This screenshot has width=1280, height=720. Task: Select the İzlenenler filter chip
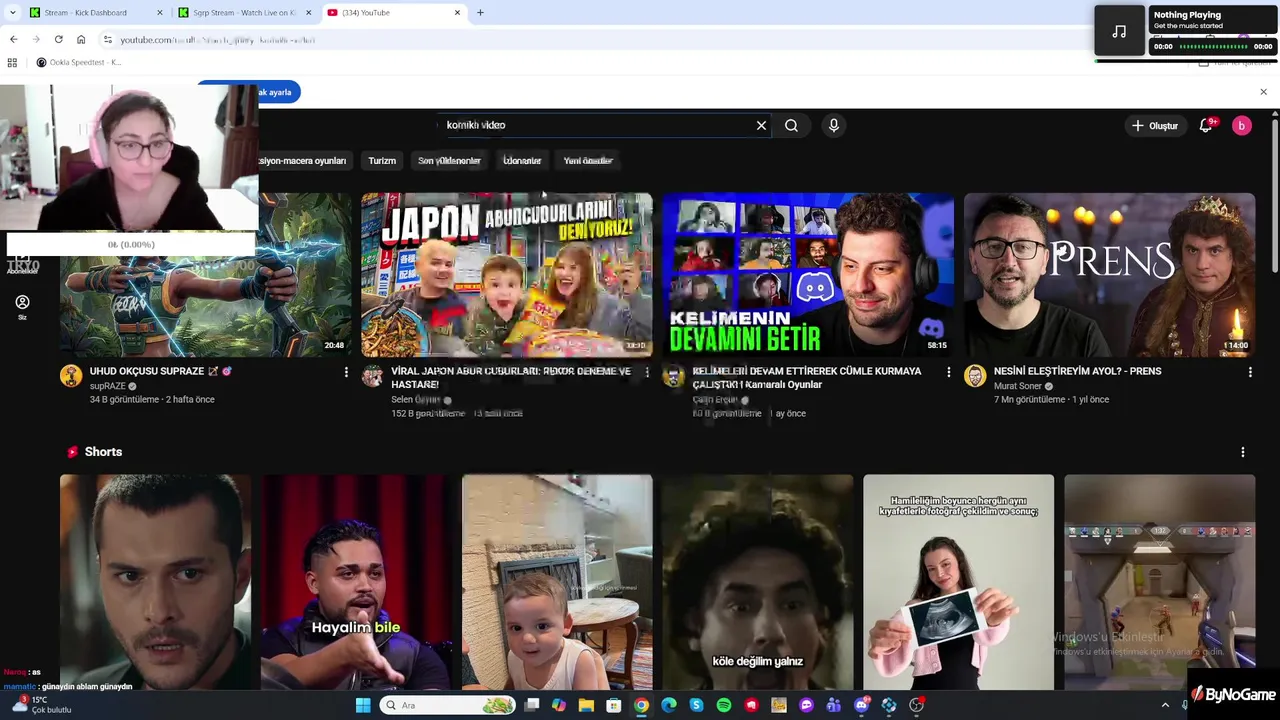pos(522,160)
